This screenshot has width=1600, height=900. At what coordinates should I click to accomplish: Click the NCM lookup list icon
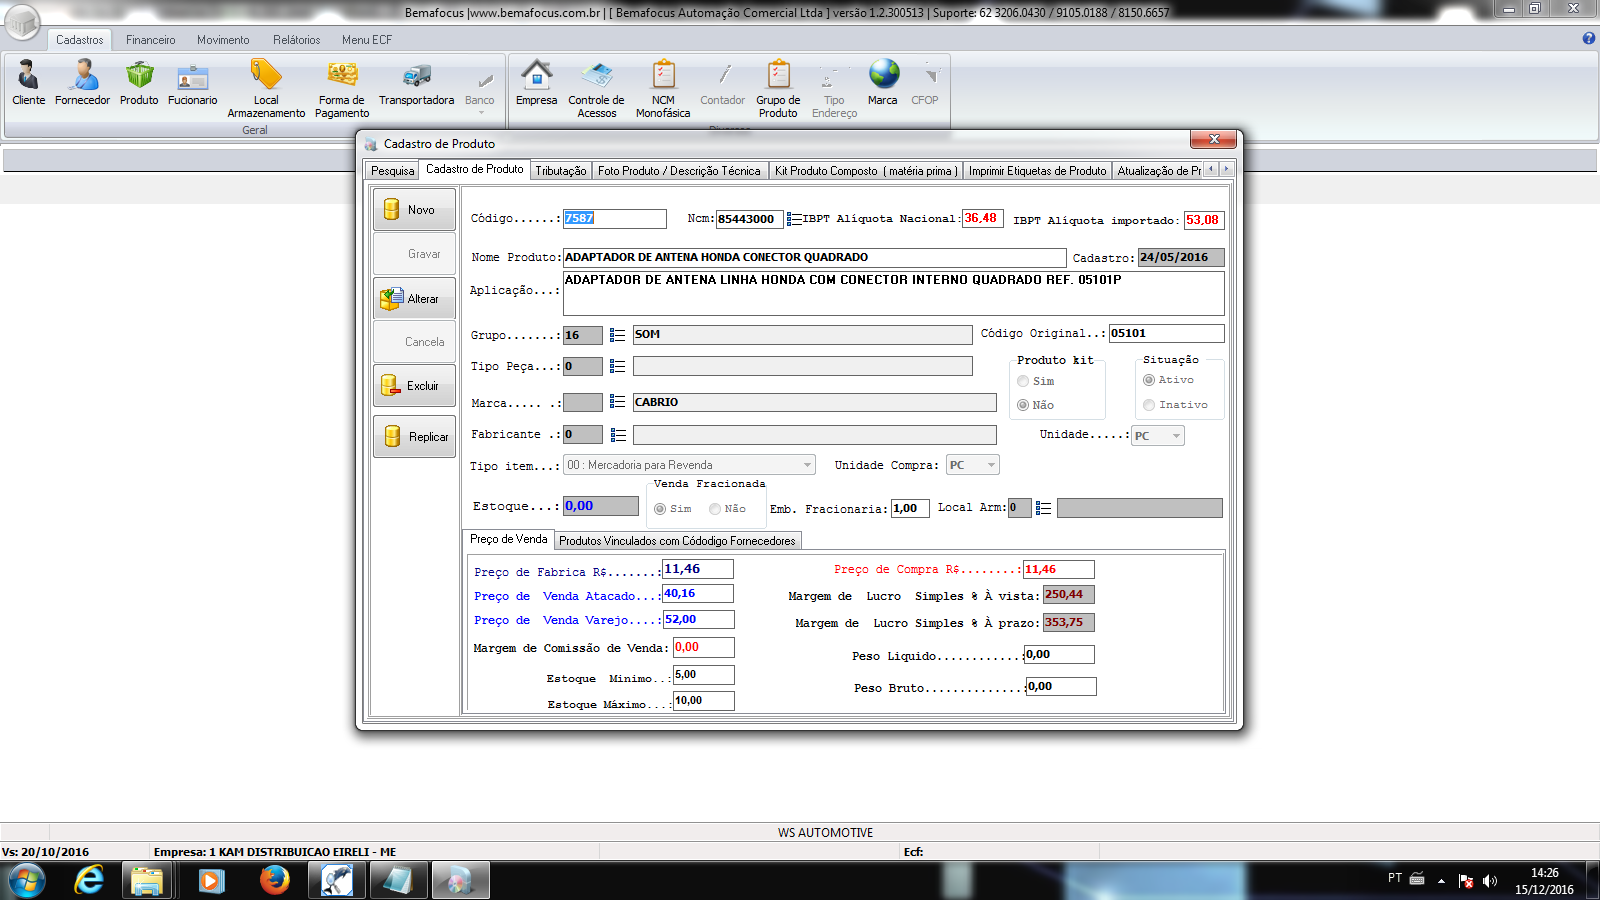794,218
